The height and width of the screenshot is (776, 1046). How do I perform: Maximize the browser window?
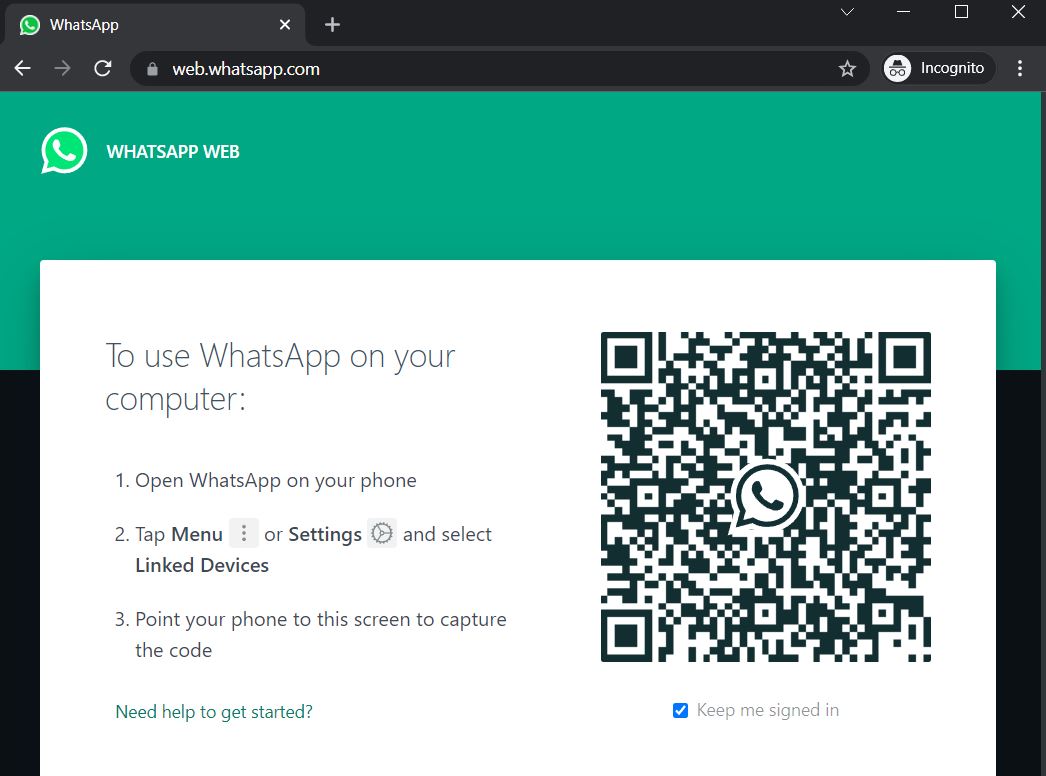click(961, 12)
